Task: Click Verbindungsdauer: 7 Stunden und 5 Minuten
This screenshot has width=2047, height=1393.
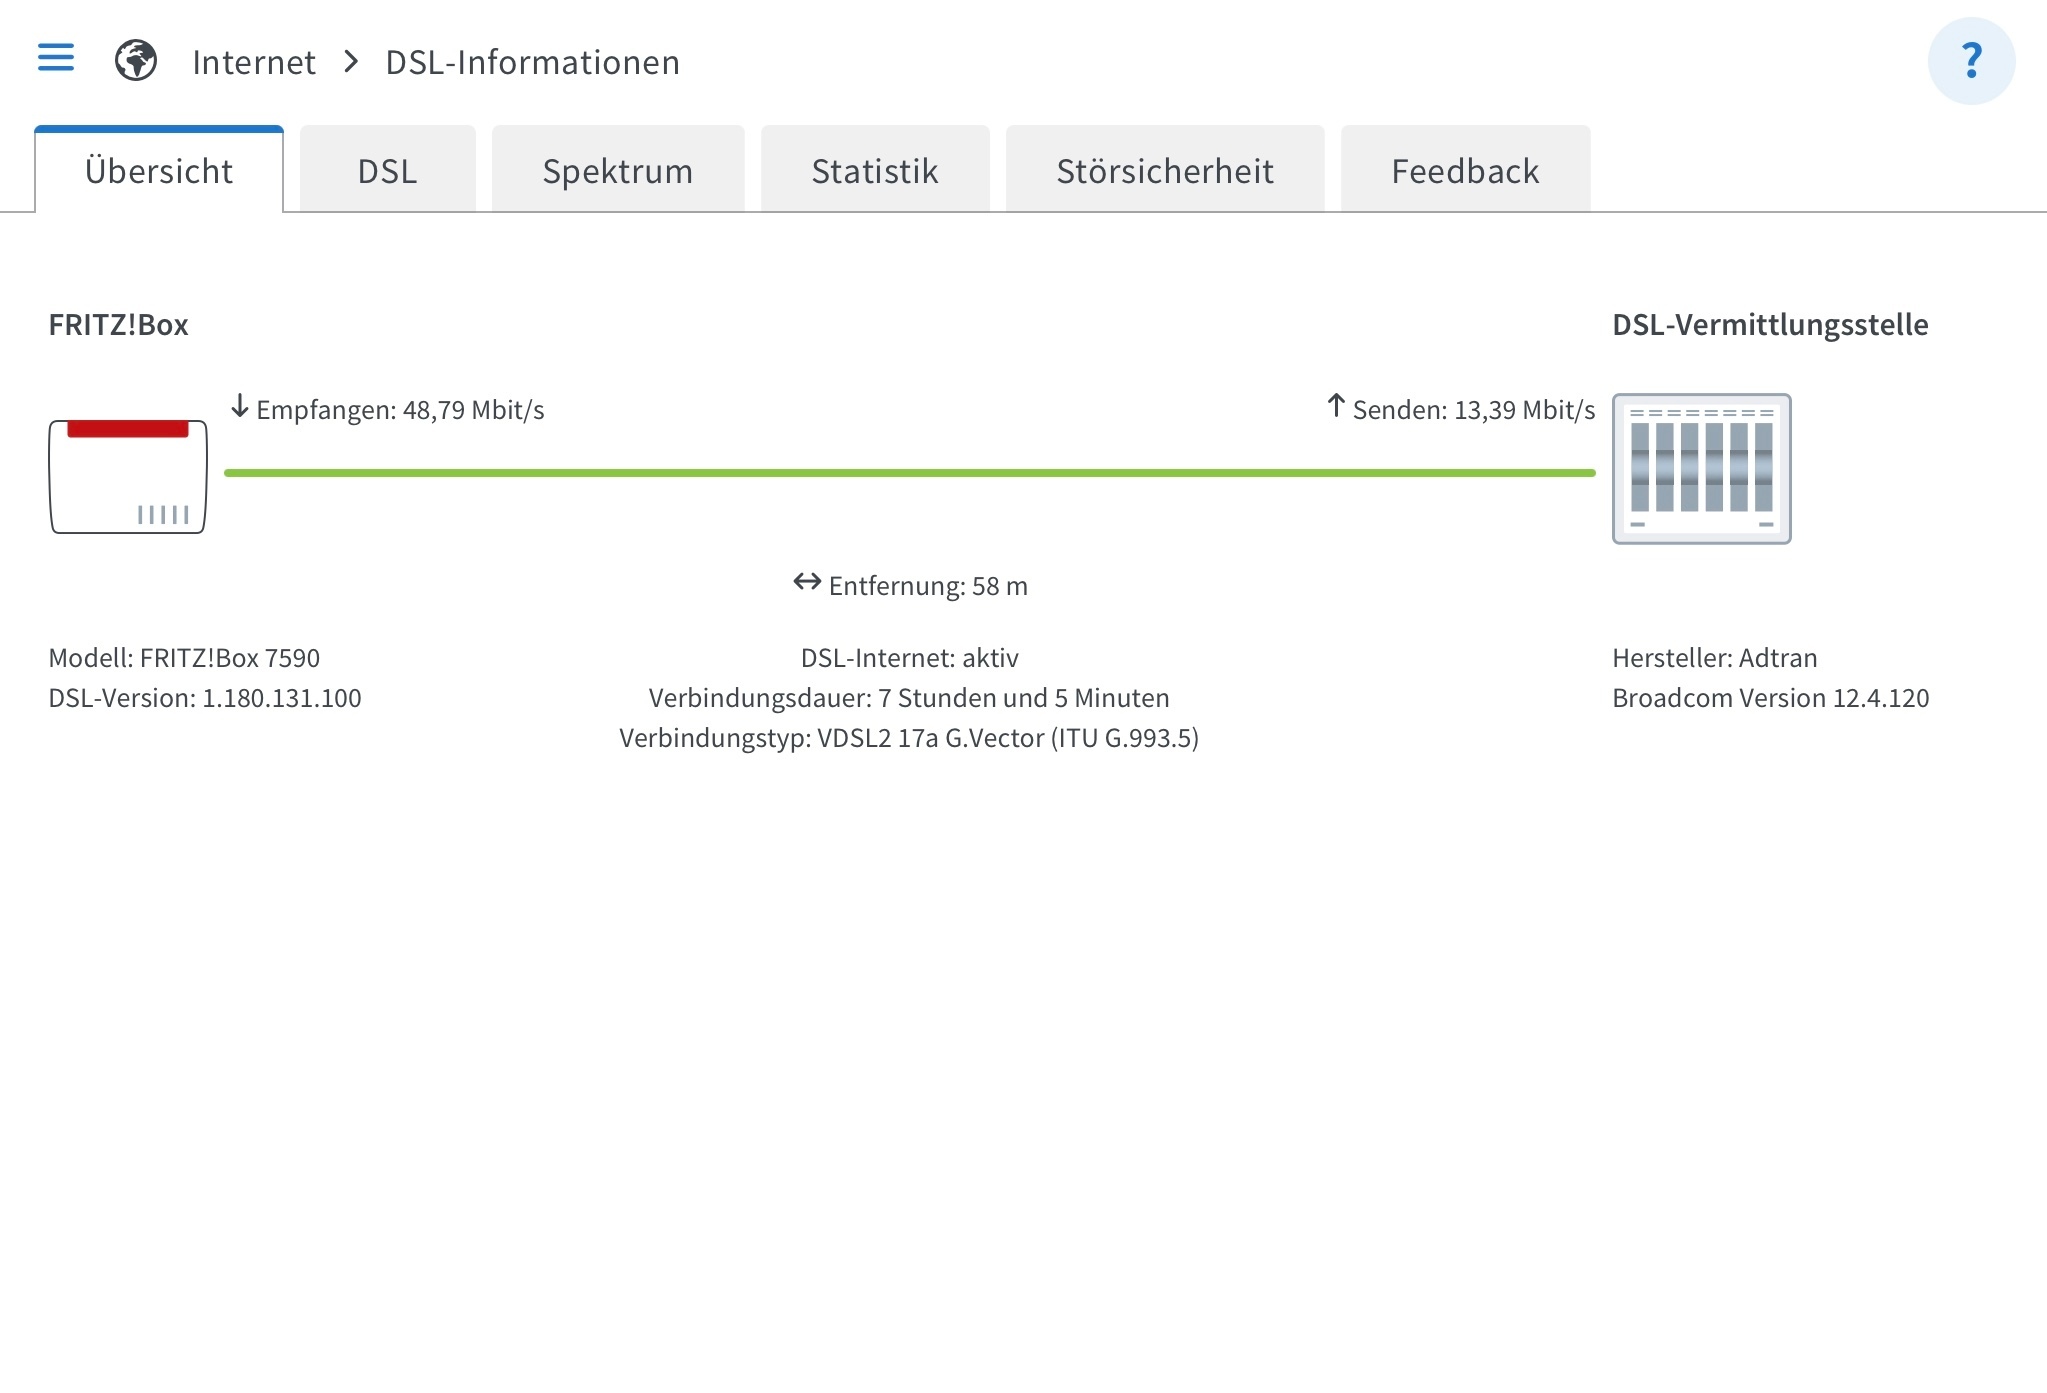Action: (909, 698)
